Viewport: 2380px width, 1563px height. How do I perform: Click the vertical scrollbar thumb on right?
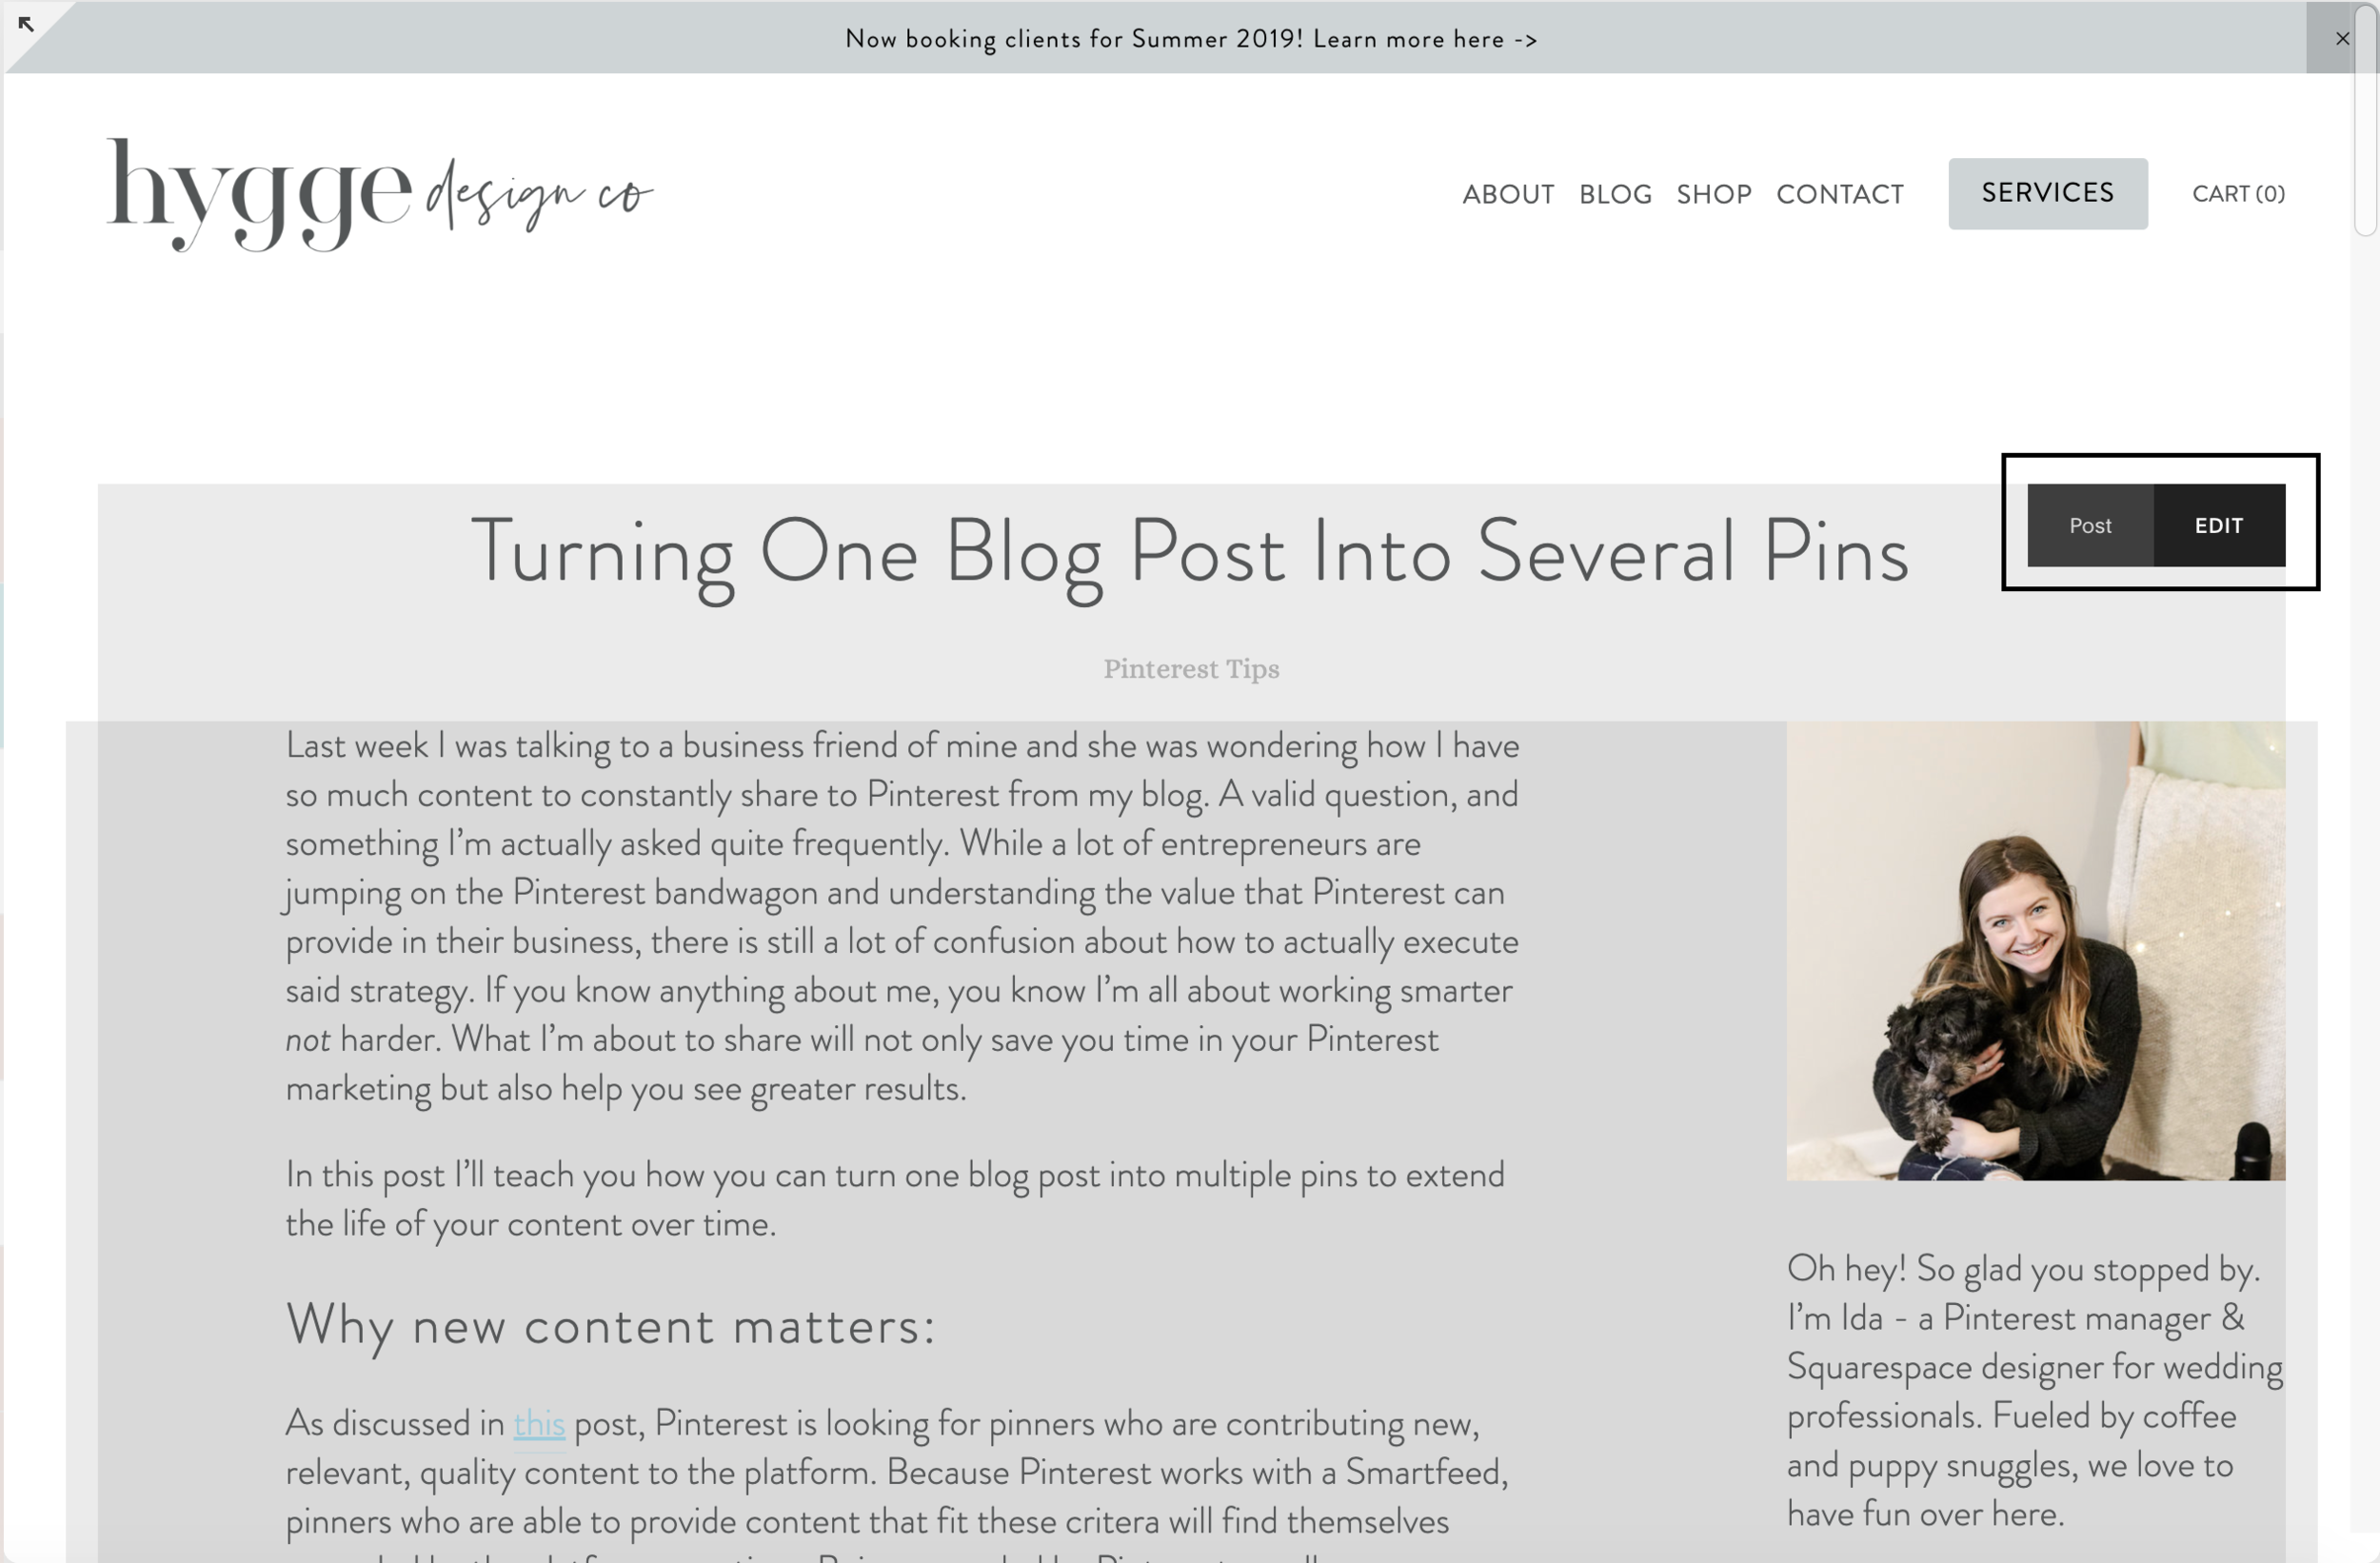(x=2365, y=118)
